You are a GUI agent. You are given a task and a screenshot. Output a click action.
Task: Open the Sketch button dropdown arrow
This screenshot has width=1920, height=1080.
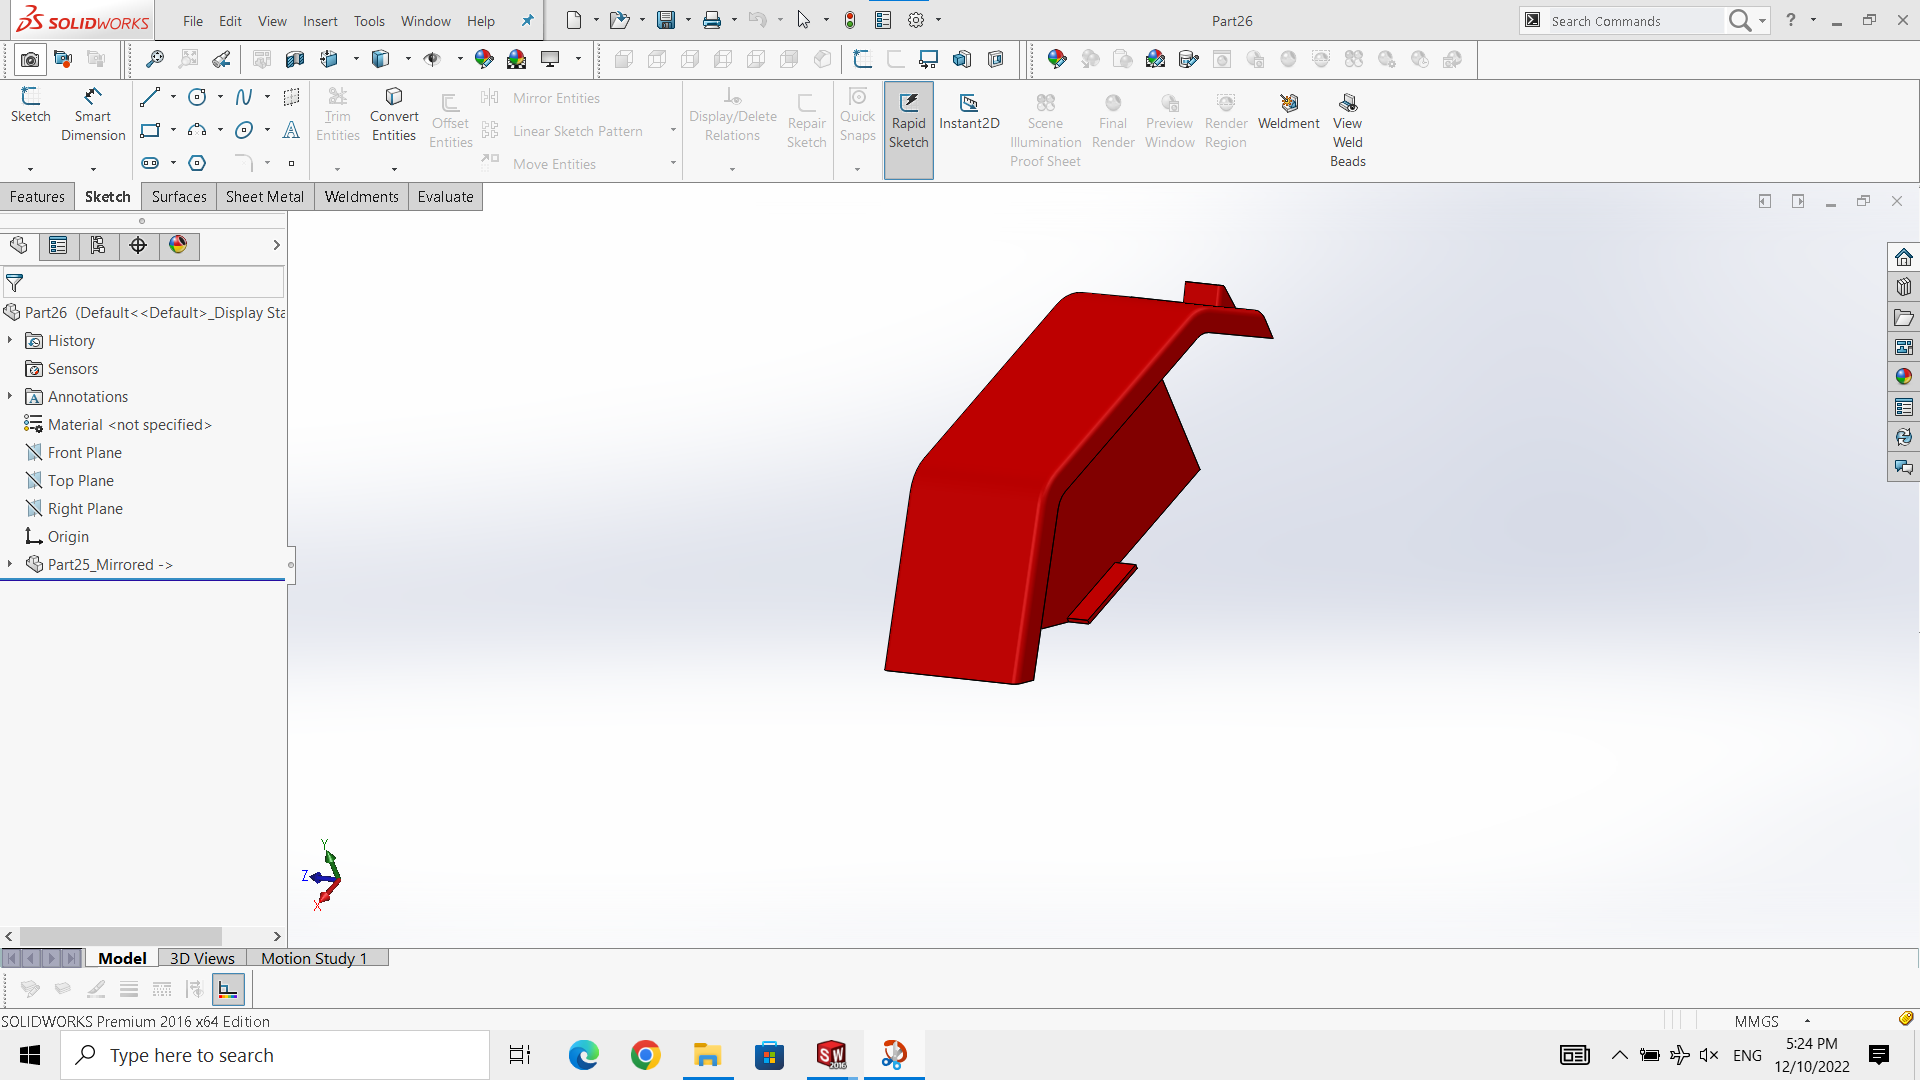[30, 168]
